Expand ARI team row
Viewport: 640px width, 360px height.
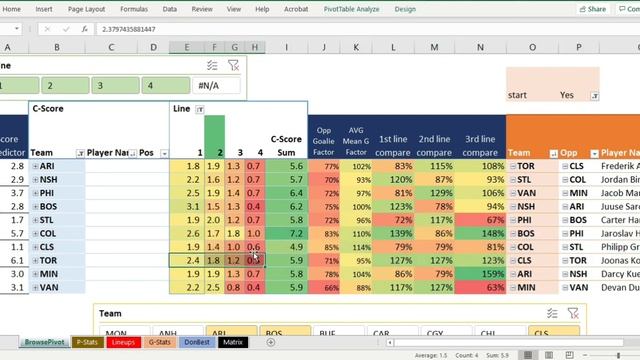[x=35, y=166]
